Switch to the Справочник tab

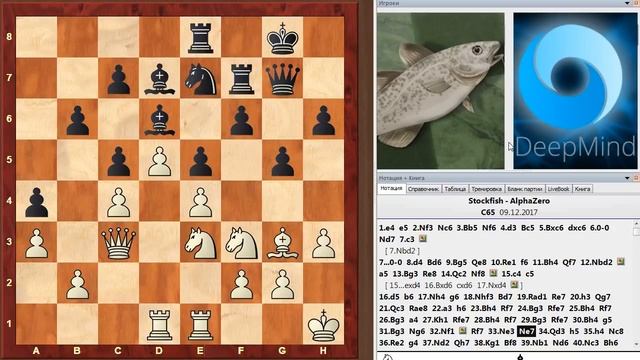[x=423, y=189]
